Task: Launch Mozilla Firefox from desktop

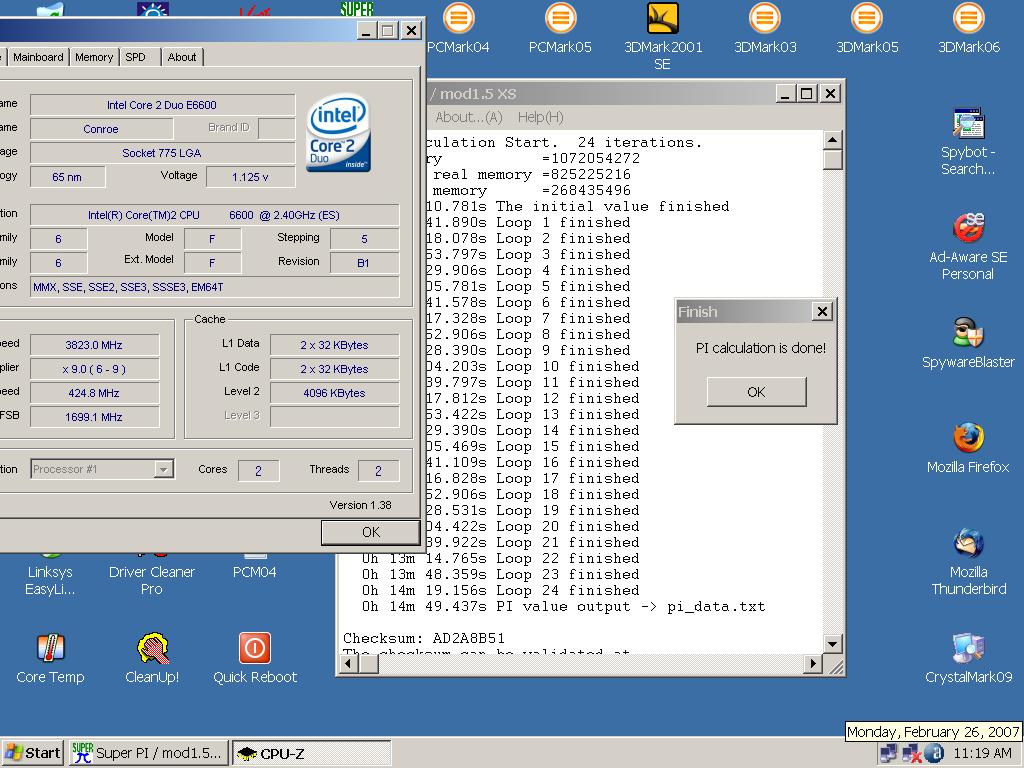Action: (968, 448)
